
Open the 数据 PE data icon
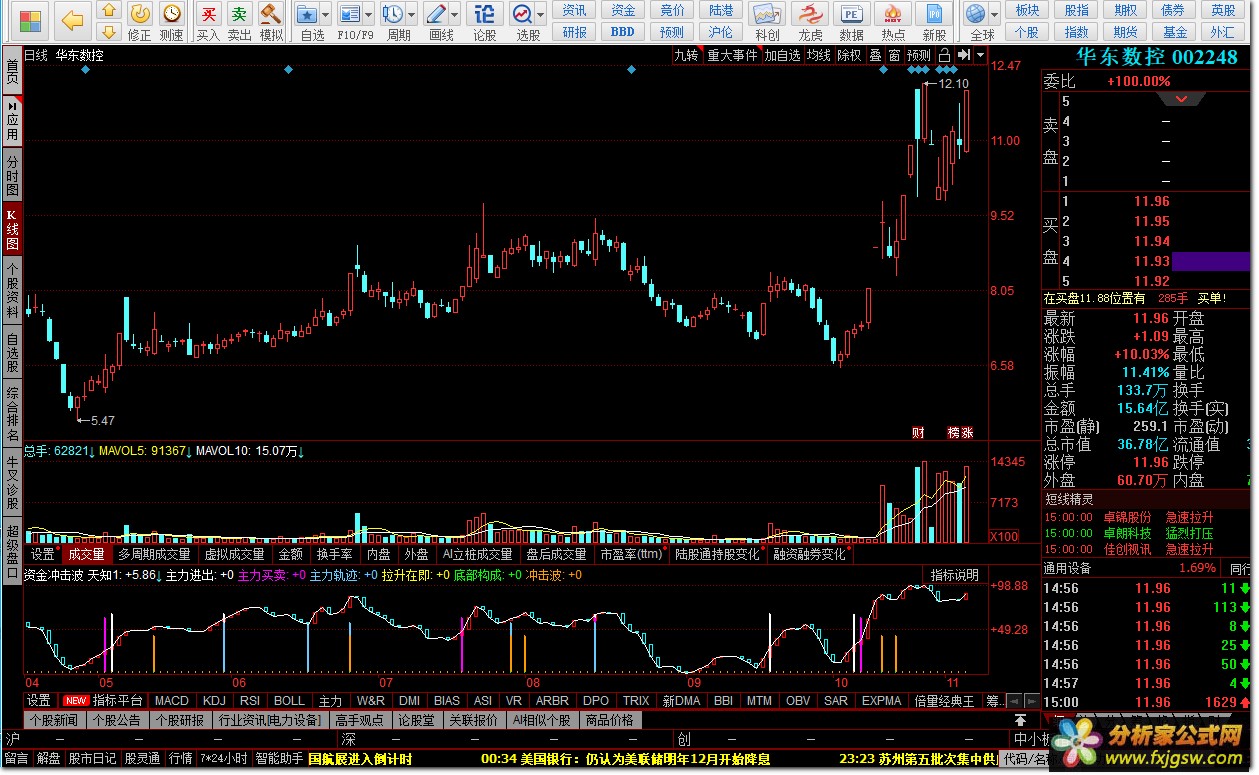click(851, 13)
